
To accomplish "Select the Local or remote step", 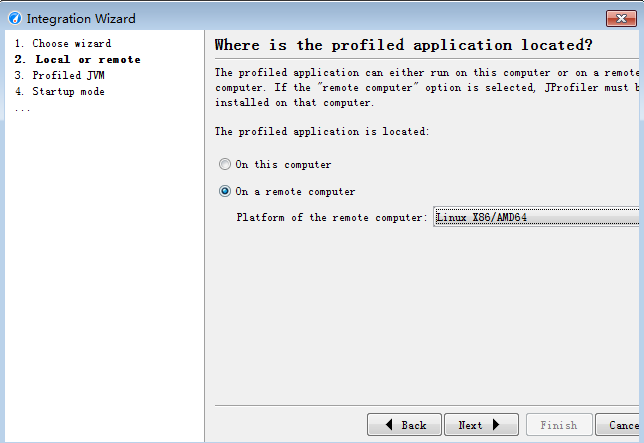I will tap(78, 60).
